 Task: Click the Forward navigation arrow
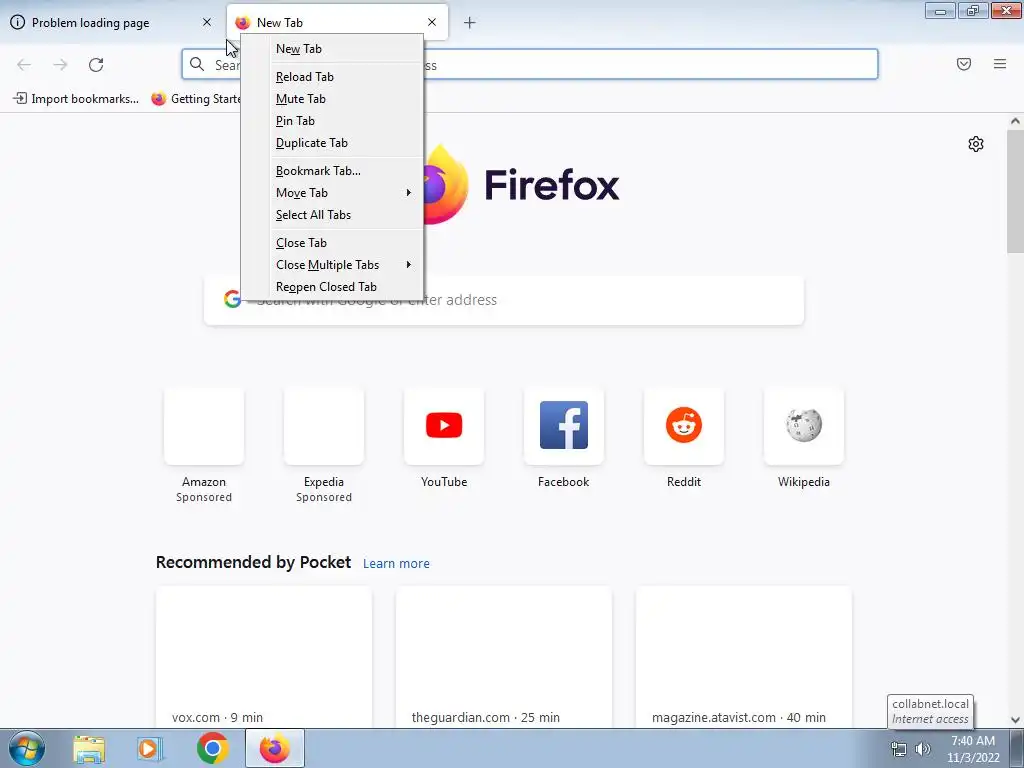coord(60,65)
